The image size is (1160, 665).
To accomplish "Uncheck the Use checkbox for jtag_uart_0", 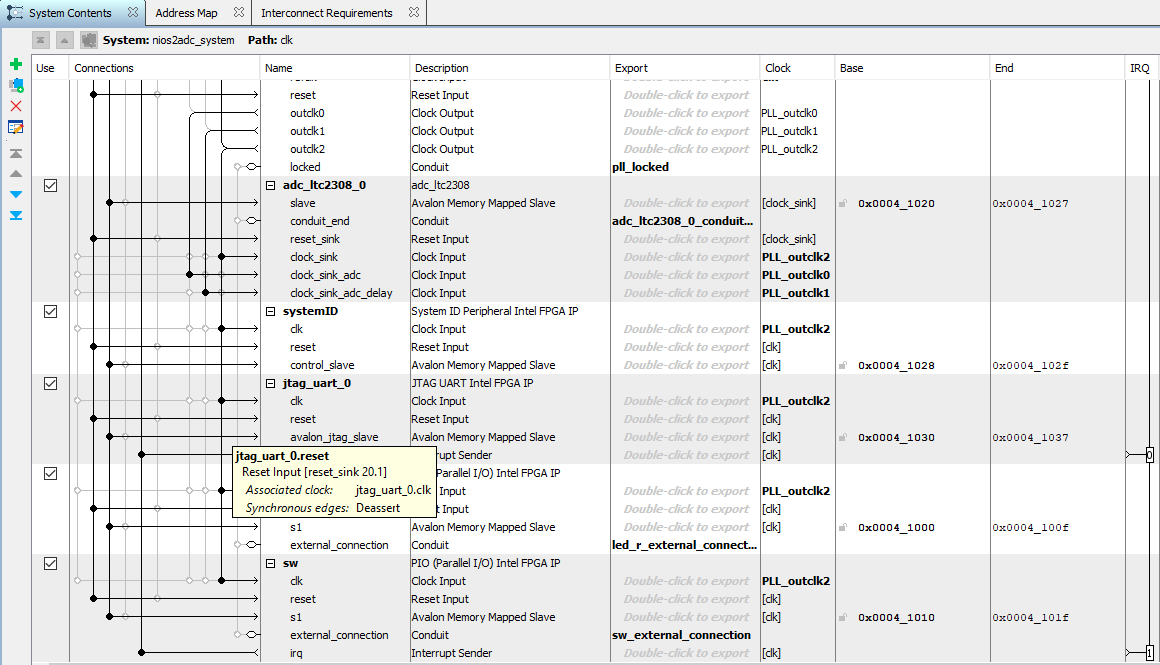I will click(x=50, y=384).
